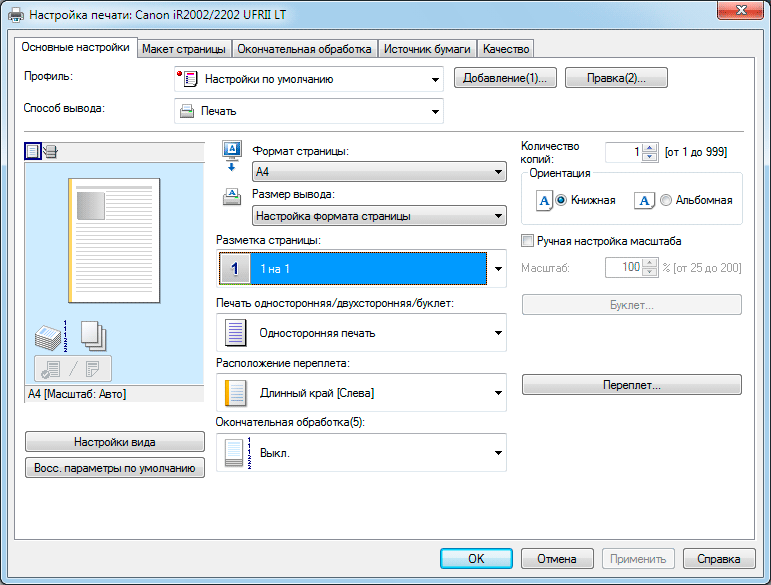Click the binding location long-edge icon
Viewport: 771px width, 585px height.
[236, 393]
